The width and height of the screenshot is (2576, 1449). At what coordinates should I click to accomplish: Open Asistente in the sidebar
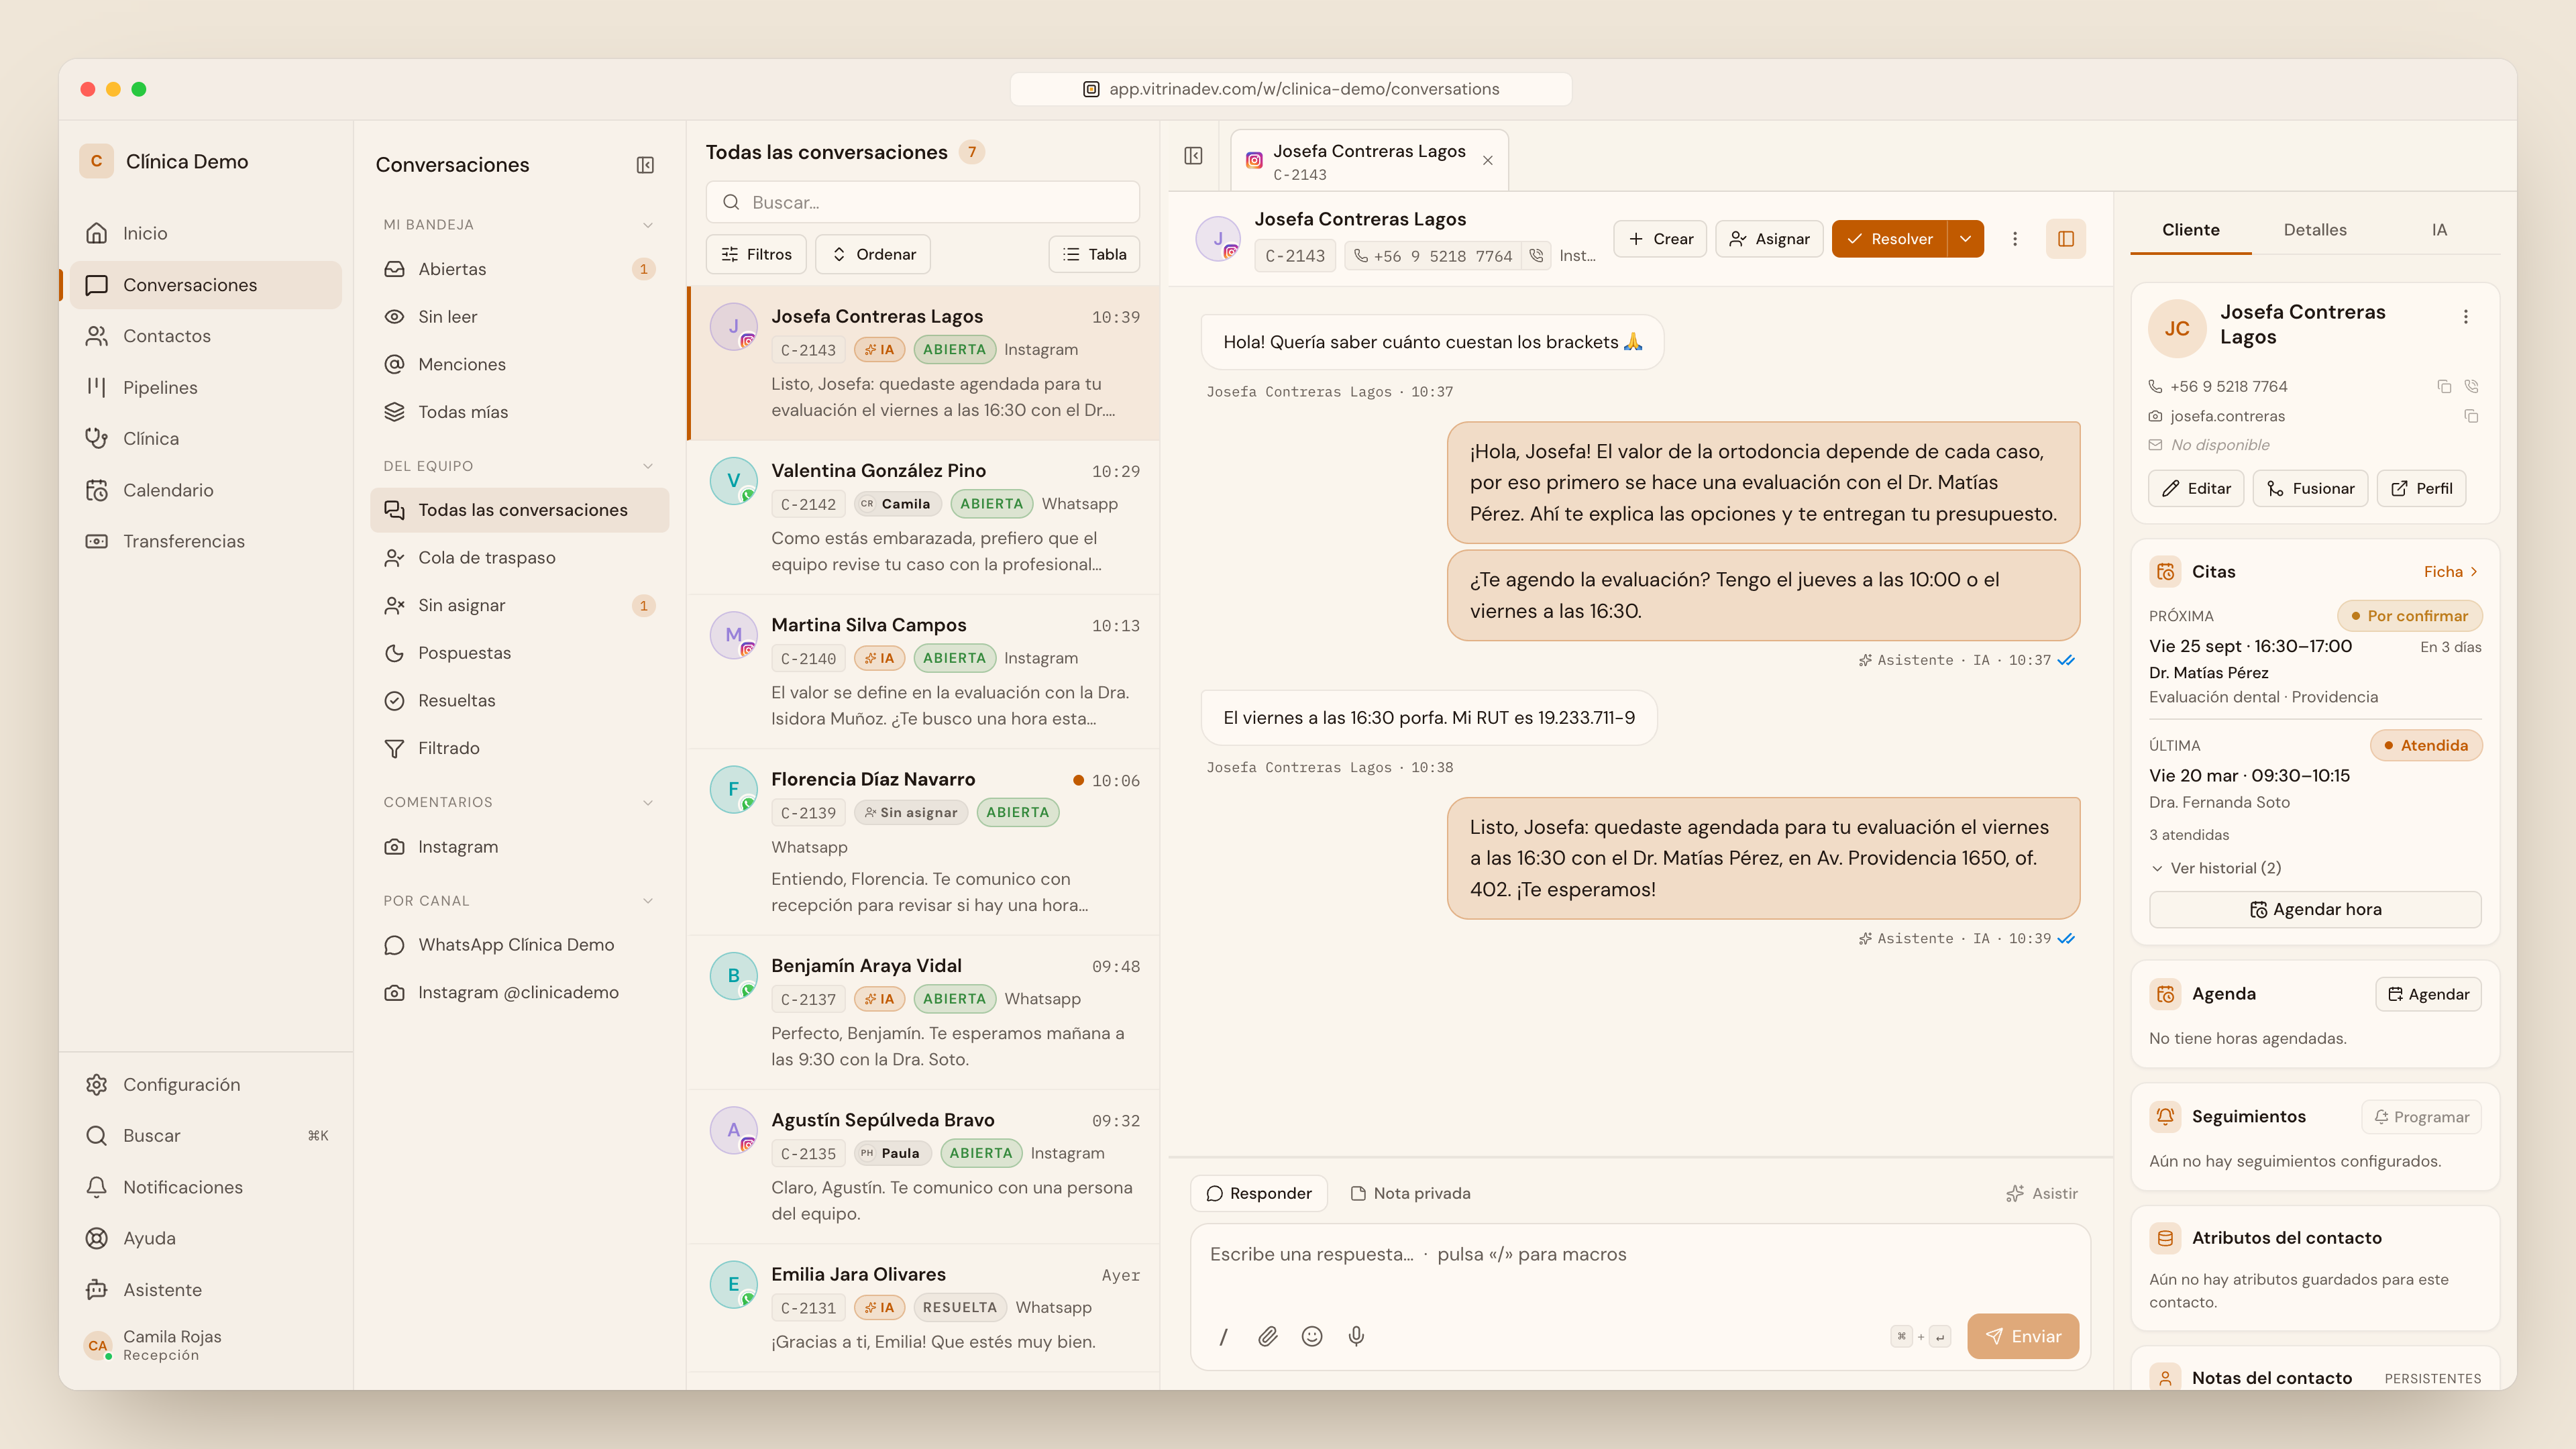click(205, 1290)
